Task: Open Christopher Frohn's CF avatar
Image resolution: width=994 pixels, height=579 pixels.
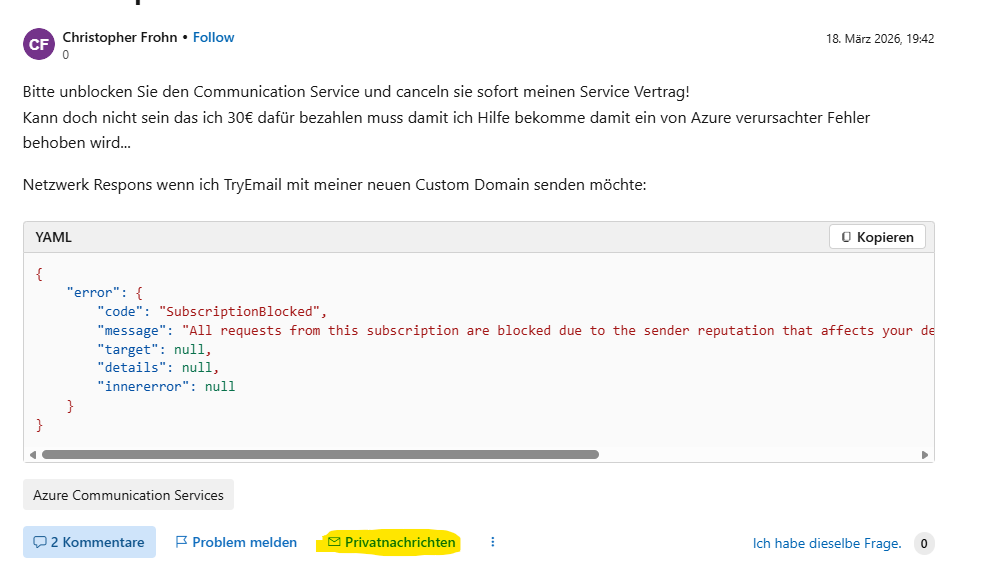Action: pyautogui.click(x=39, y=44)
